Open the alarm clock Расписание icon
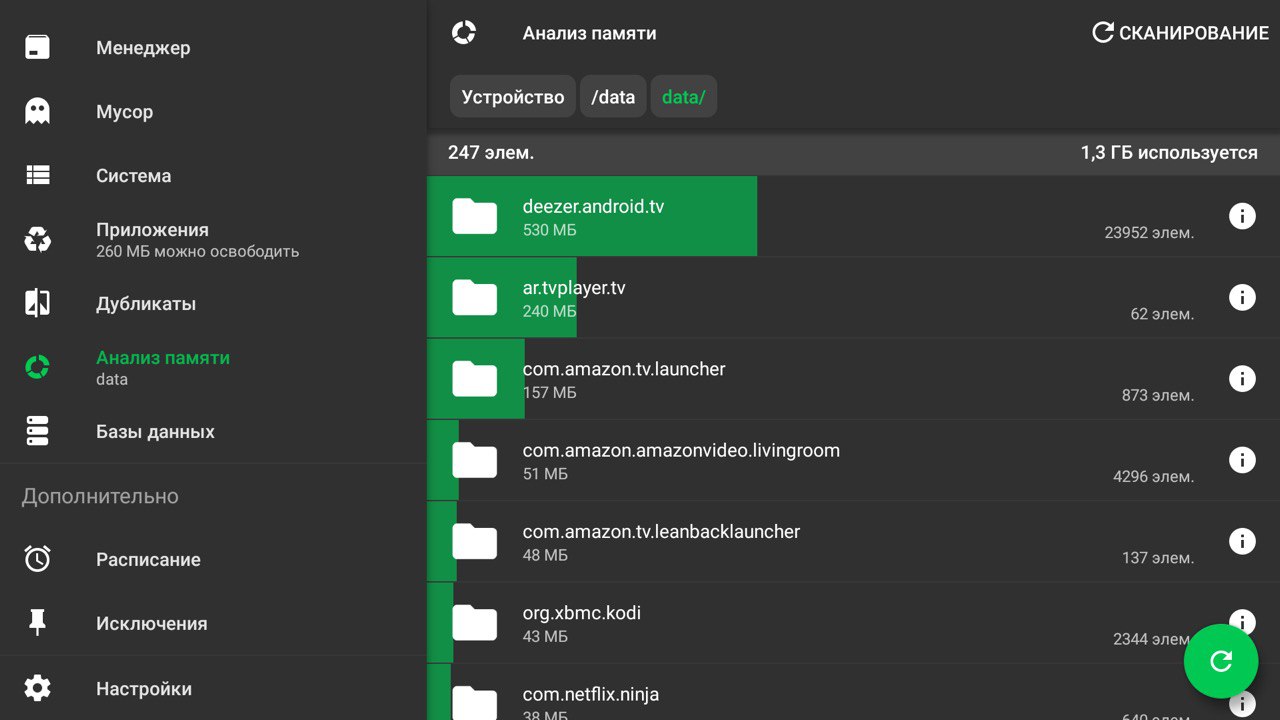The image size is (1280, 720). (37, 559)
